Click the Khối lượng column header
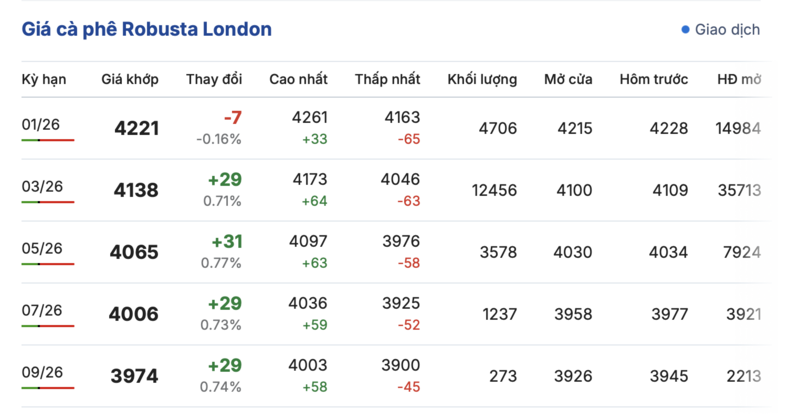The width and height of the screenshot is (800, 419). 482,79
